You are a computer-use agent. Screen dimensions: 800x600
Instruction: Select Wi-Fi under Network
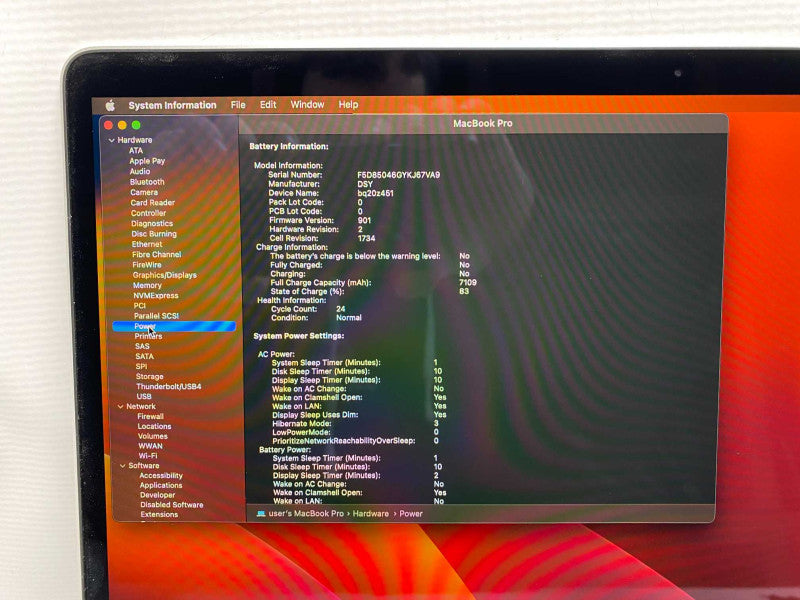148,456
